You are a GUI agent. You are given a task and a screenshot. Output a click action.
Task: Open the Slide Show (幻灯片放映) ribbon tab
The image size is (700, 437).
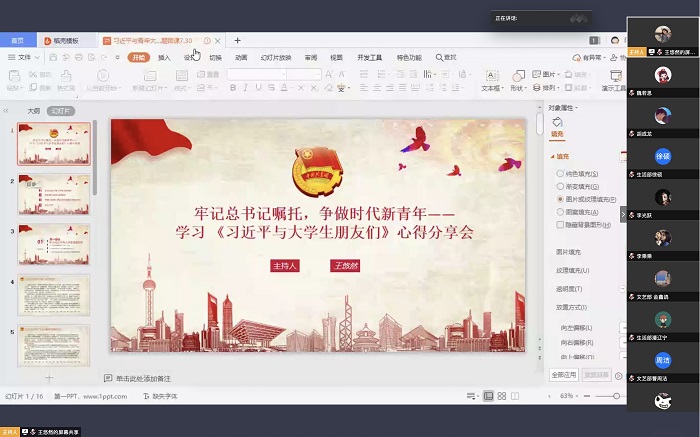coord(275,58)
